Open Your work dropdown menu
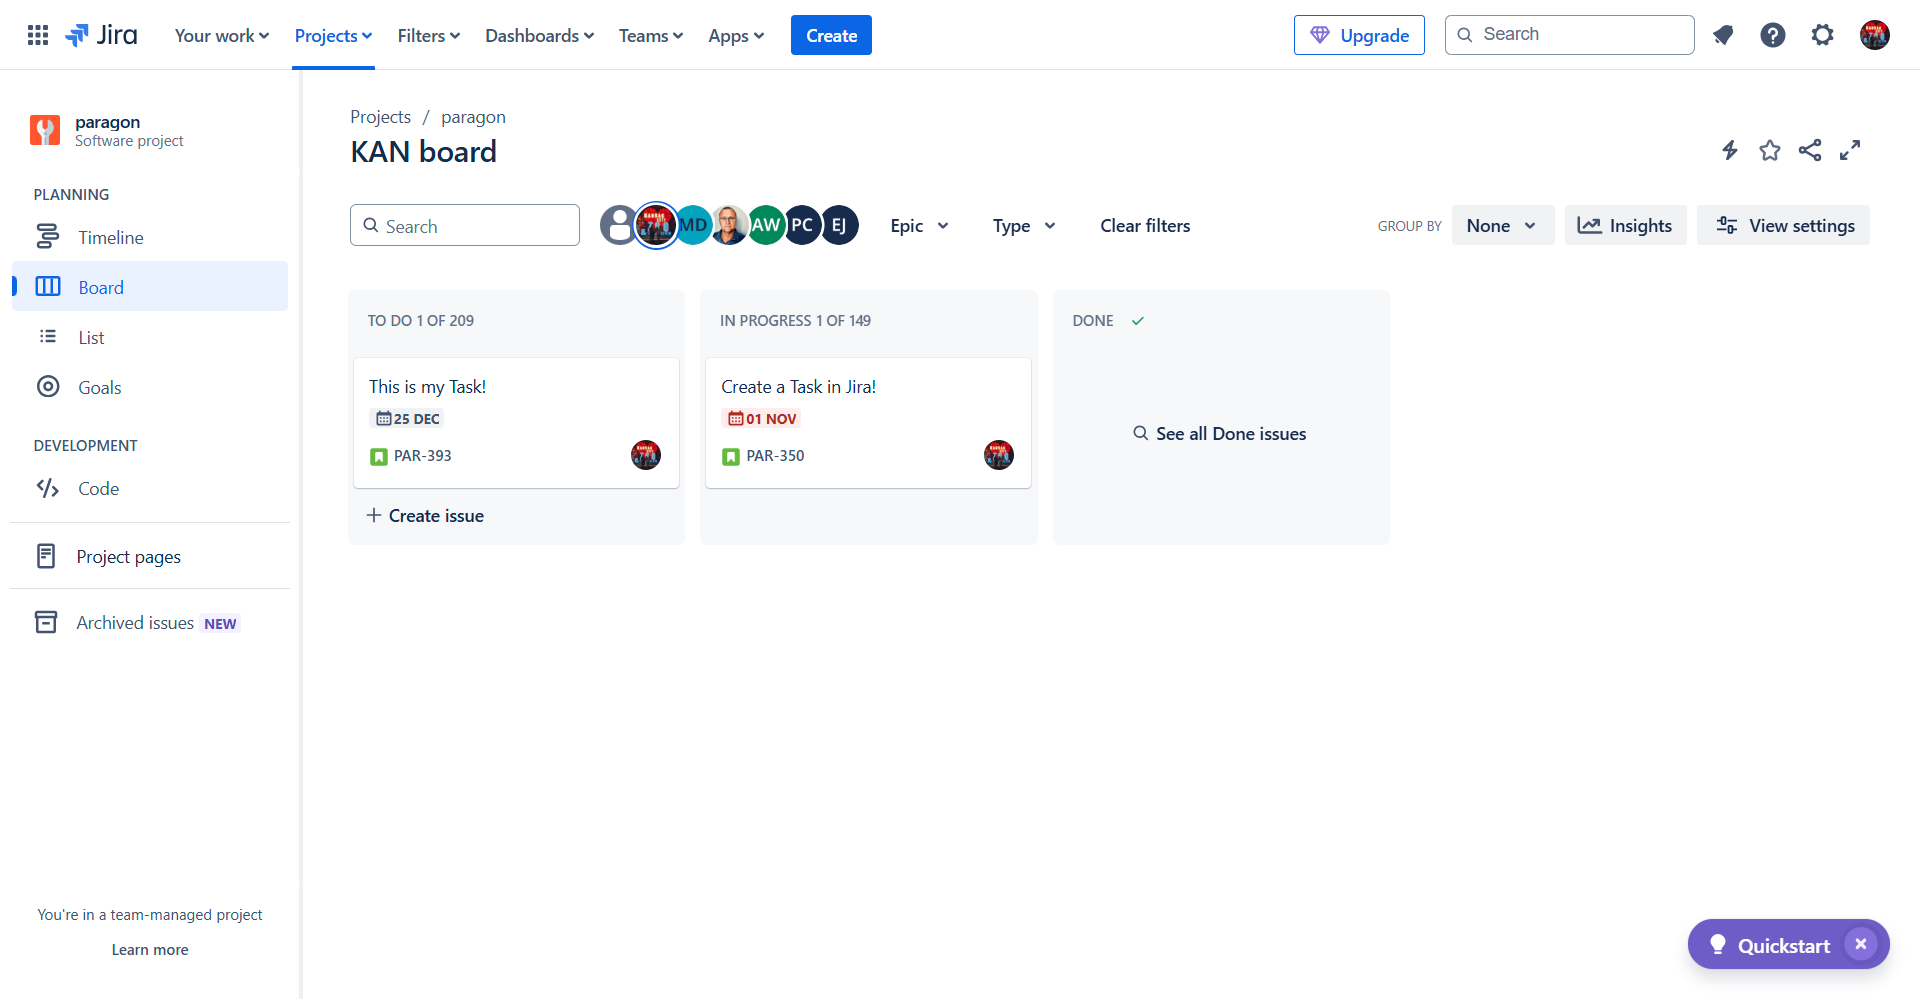The width and height of the screenshot is (1920, 999). click(x=221, y=35)
